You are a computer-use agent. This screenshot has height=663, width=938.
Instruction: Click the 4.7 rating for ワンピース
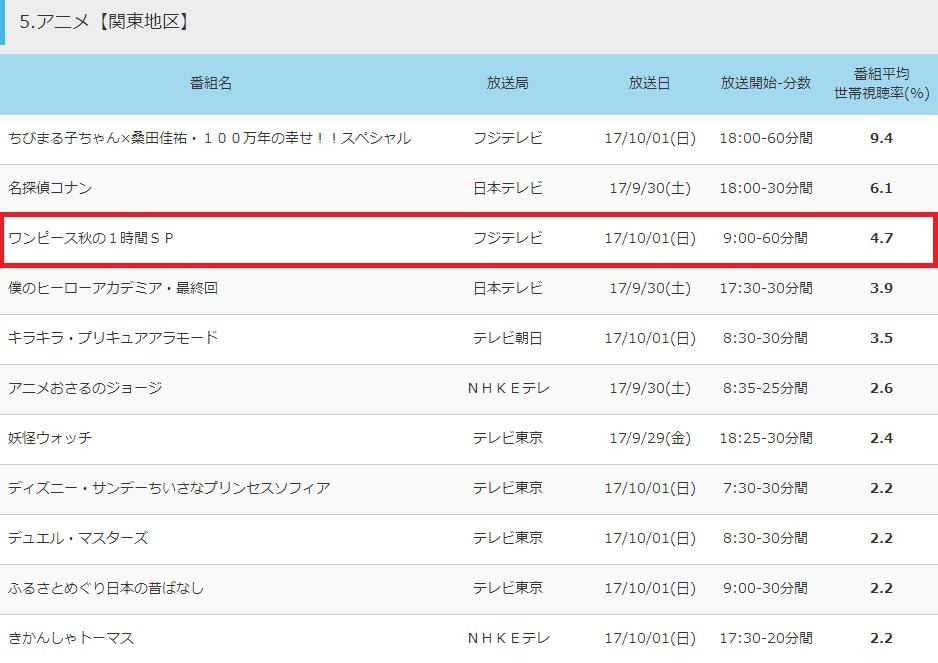pos(881,238)
